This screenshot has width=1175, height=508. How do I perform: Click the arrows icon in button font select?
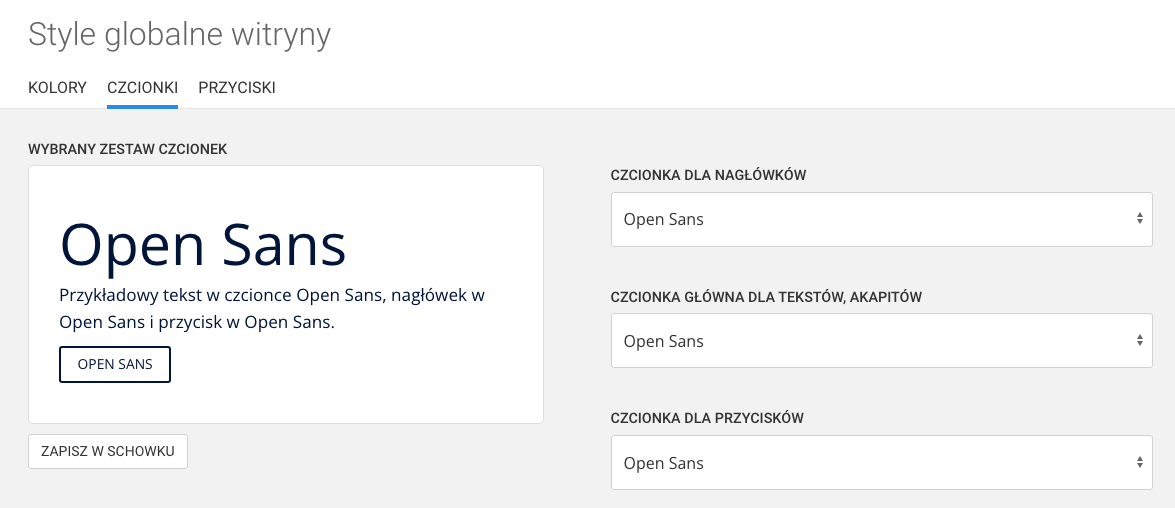point(1139,463)
